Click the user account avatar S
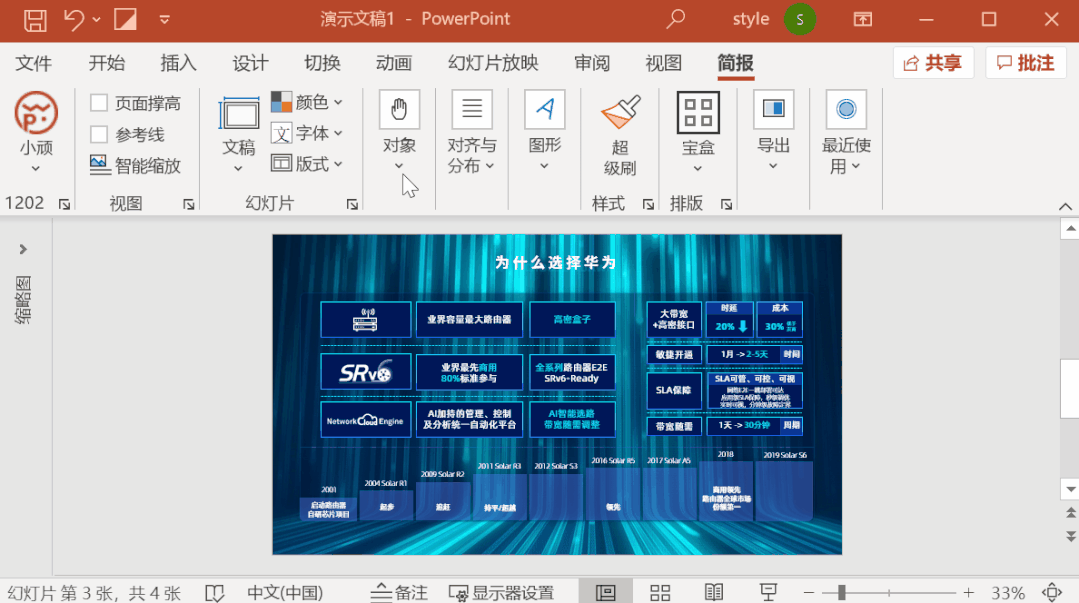This screenshot has width=1079, height=603. 800,19
